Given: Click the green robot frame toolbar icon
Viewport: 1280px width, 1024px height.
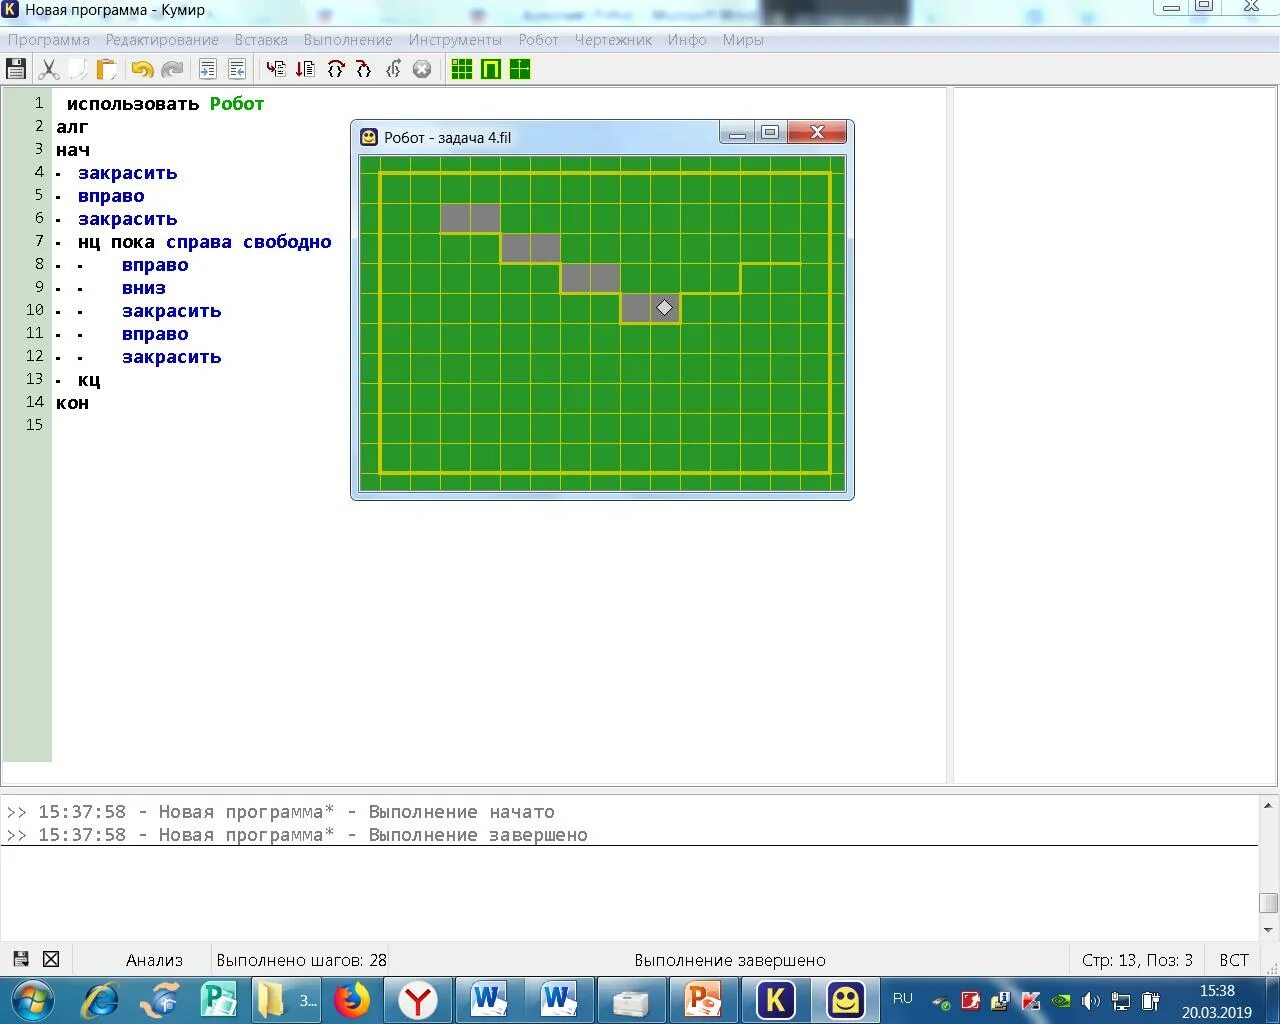Looking at the screenshot, I should [491, 69].
